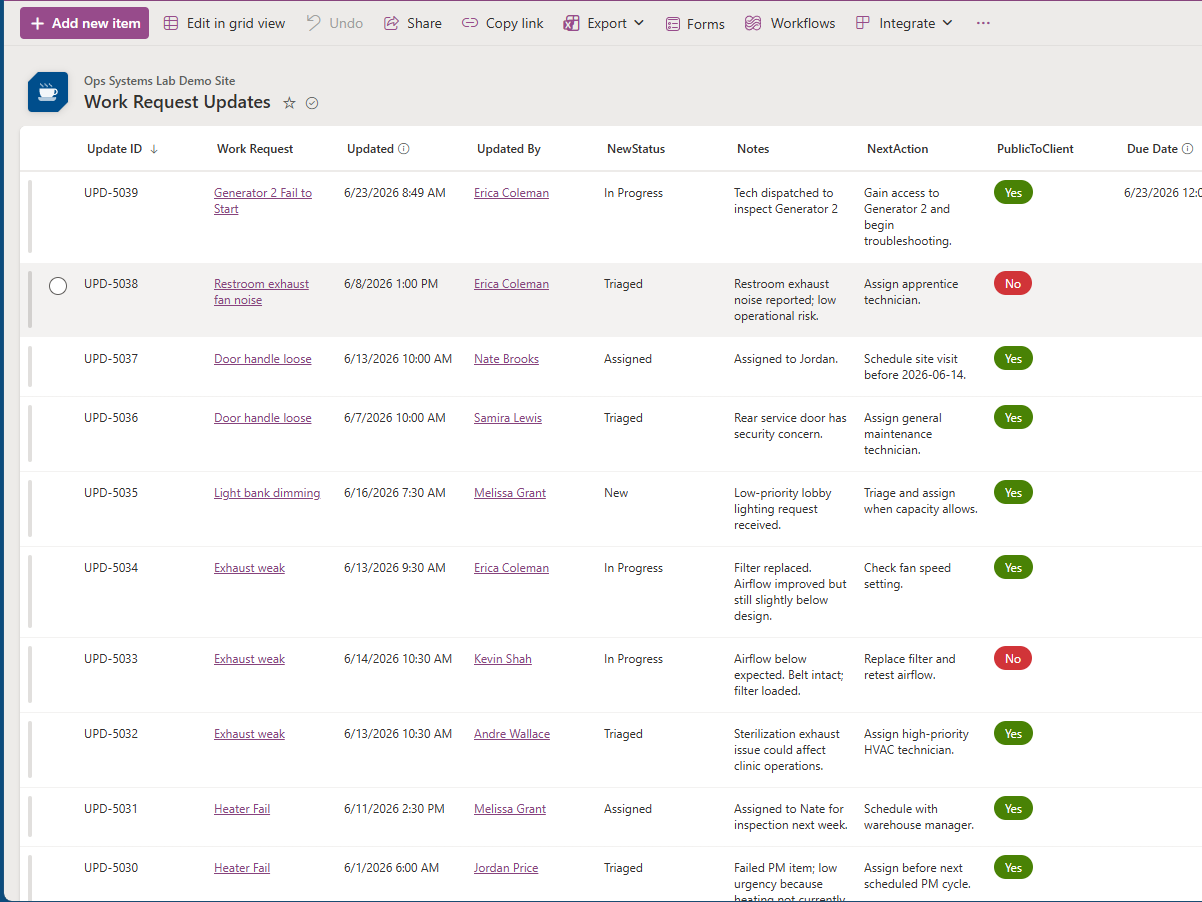Select row UPD-5038 with its radio circle
The height and width of the screenshot is (902, 1202).
tap(58, 286)
